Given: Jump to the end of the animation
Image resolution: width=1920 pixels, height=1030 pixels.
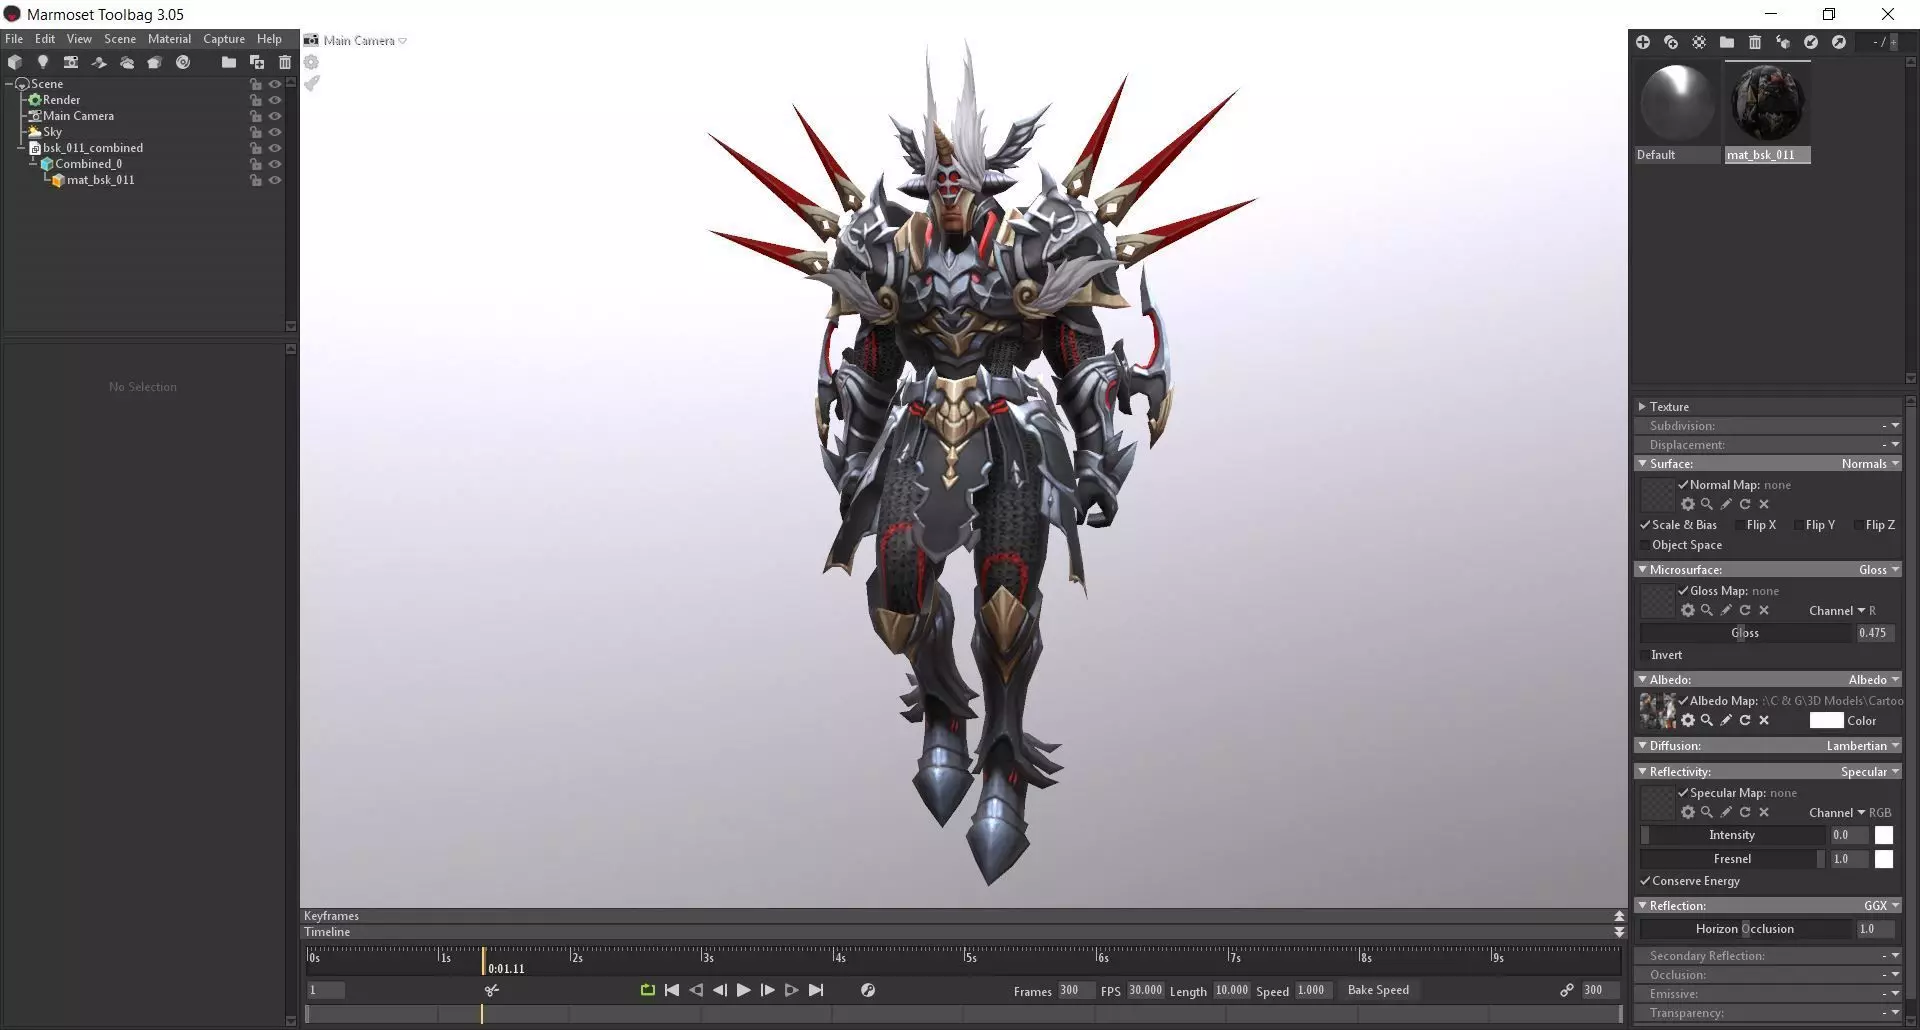Looking at the screenshot, I should click(x=816, y=990).
